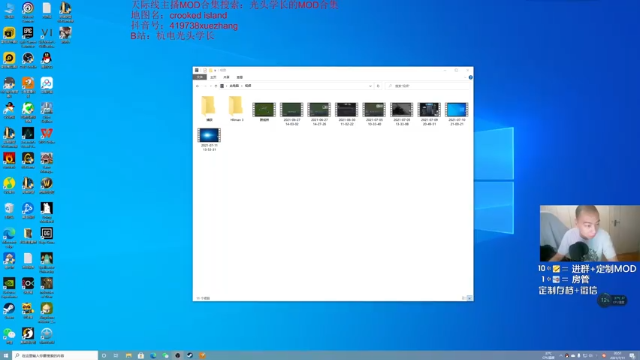The height and width of the screenshot is (360, 640).
Task: Click the Up one level arrow in Explorer
Action: tap(216, 86)
